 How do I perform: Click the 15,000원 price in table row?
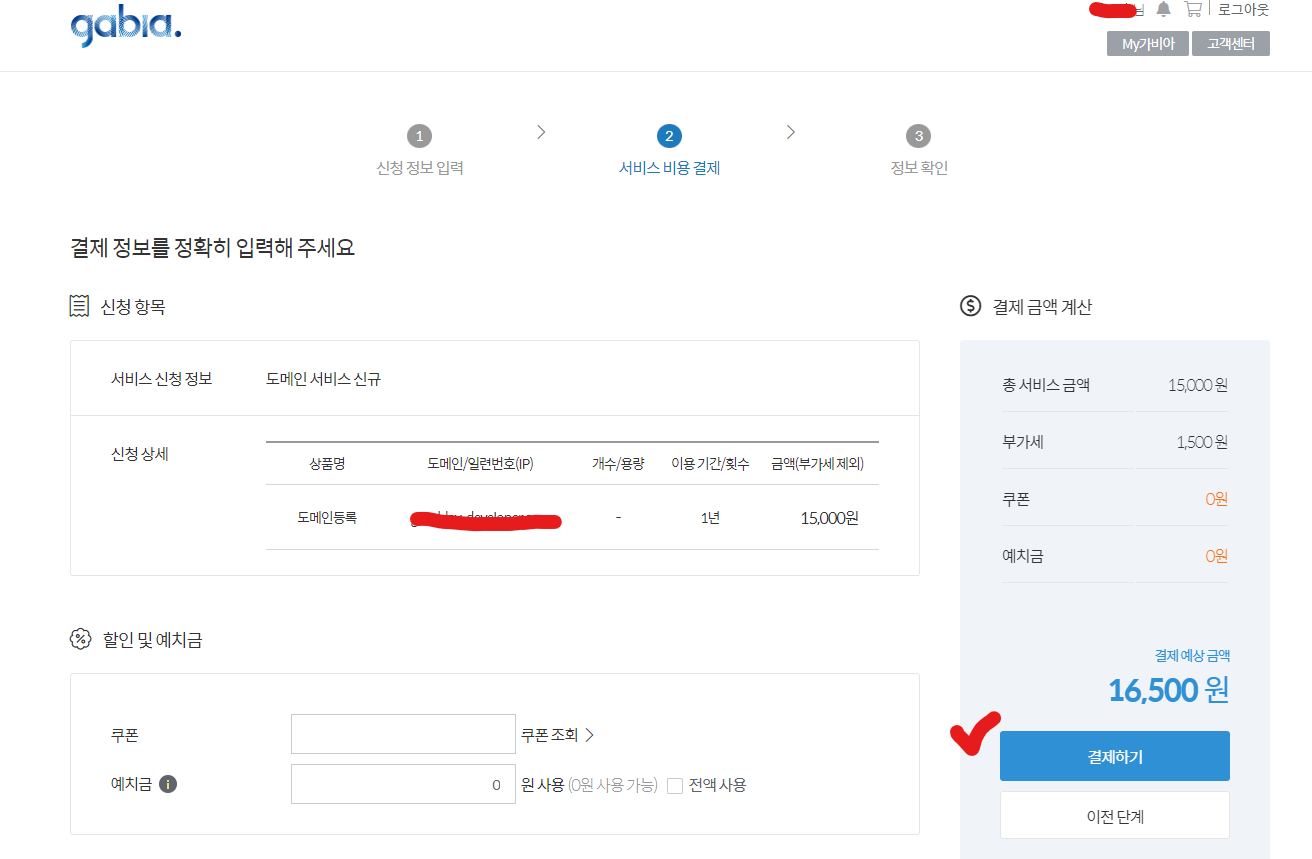pos(829,518)
